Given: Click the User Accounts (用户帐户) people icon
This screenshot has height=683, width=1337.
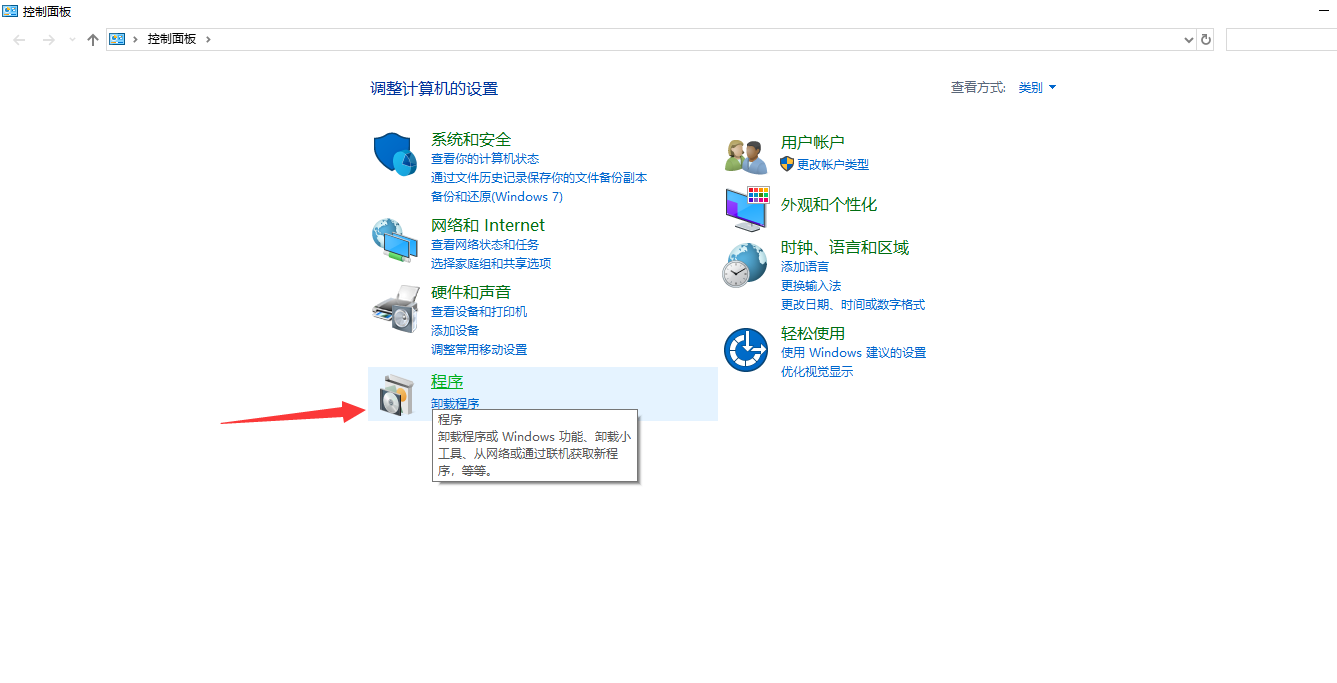Looking at the screenshot, I should click(x=745, y=156).
